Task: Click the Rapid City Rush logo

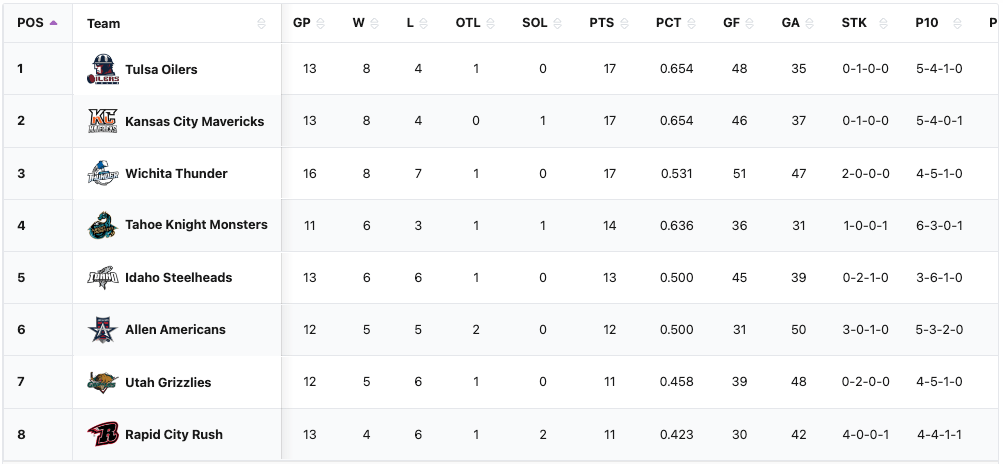Action: click(x=103, y=434)
